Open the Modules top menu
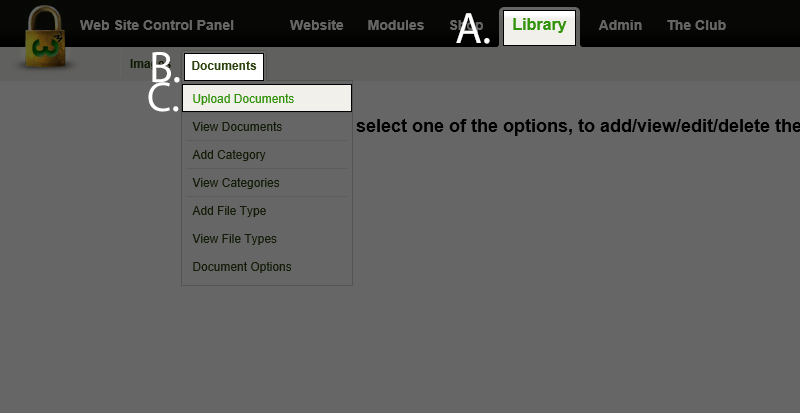Viewport: 800px width, 413px height. tap(395, 25)
